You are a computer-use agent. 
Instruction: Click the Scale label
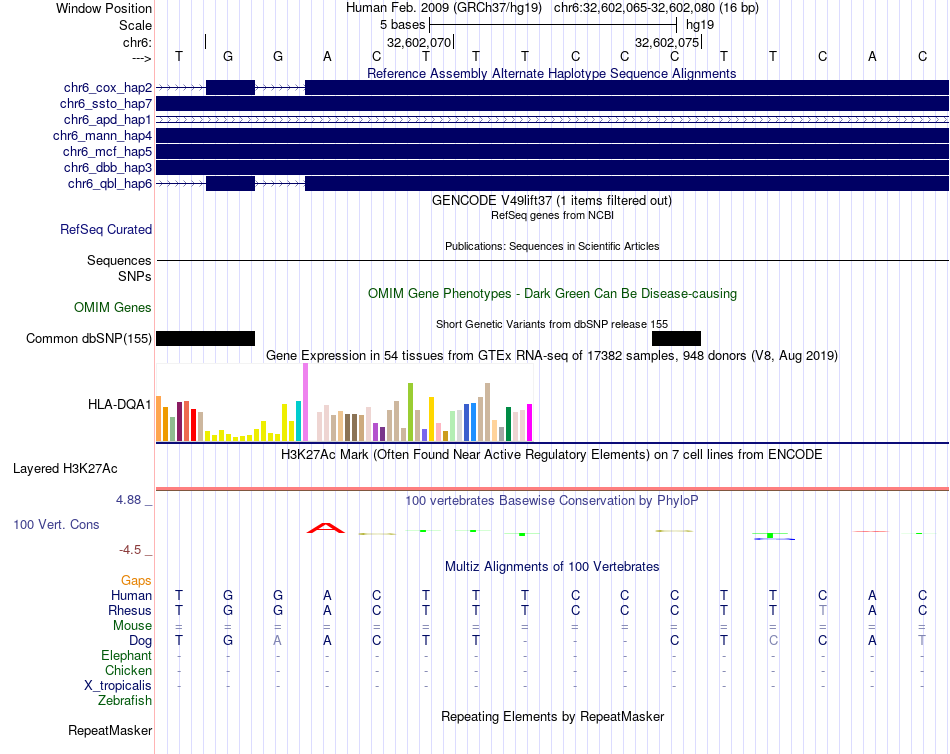pyautogui.click(x=135, y=25)
